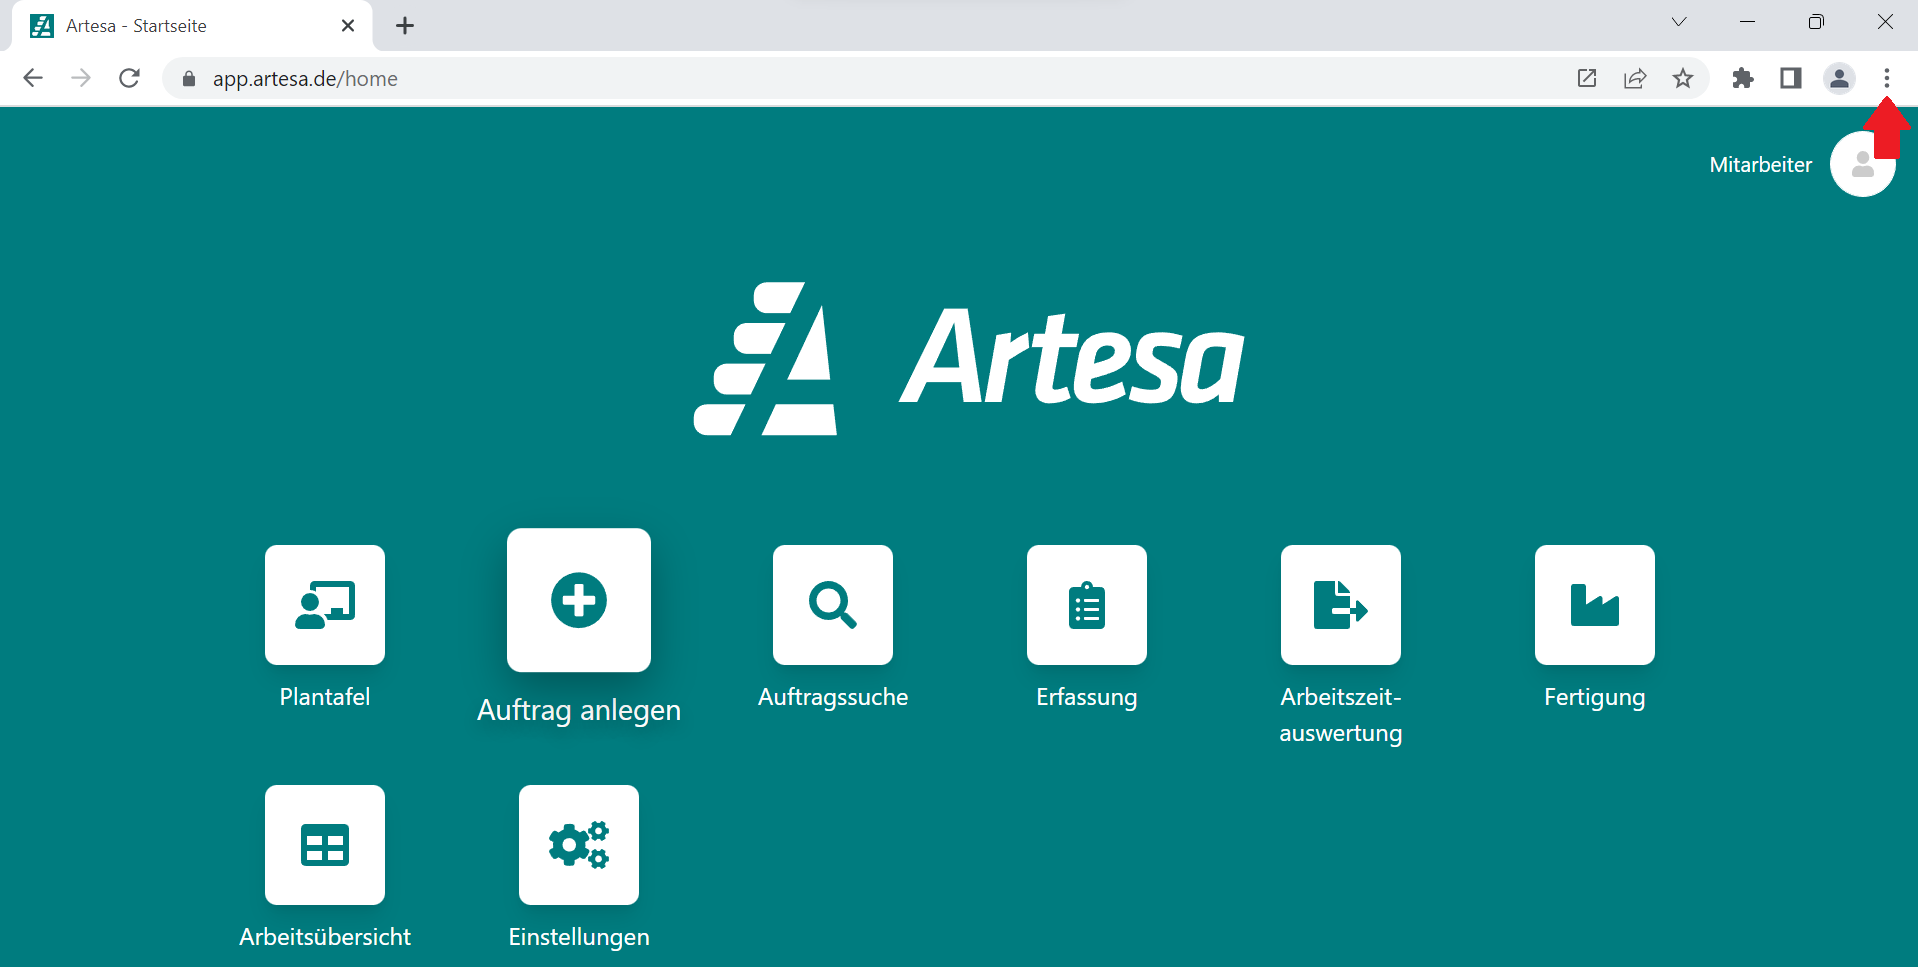The height and width of the screenshot is (967, 1918).
Task: Select the Erfassung clipboard icon
Action: 1087,605
